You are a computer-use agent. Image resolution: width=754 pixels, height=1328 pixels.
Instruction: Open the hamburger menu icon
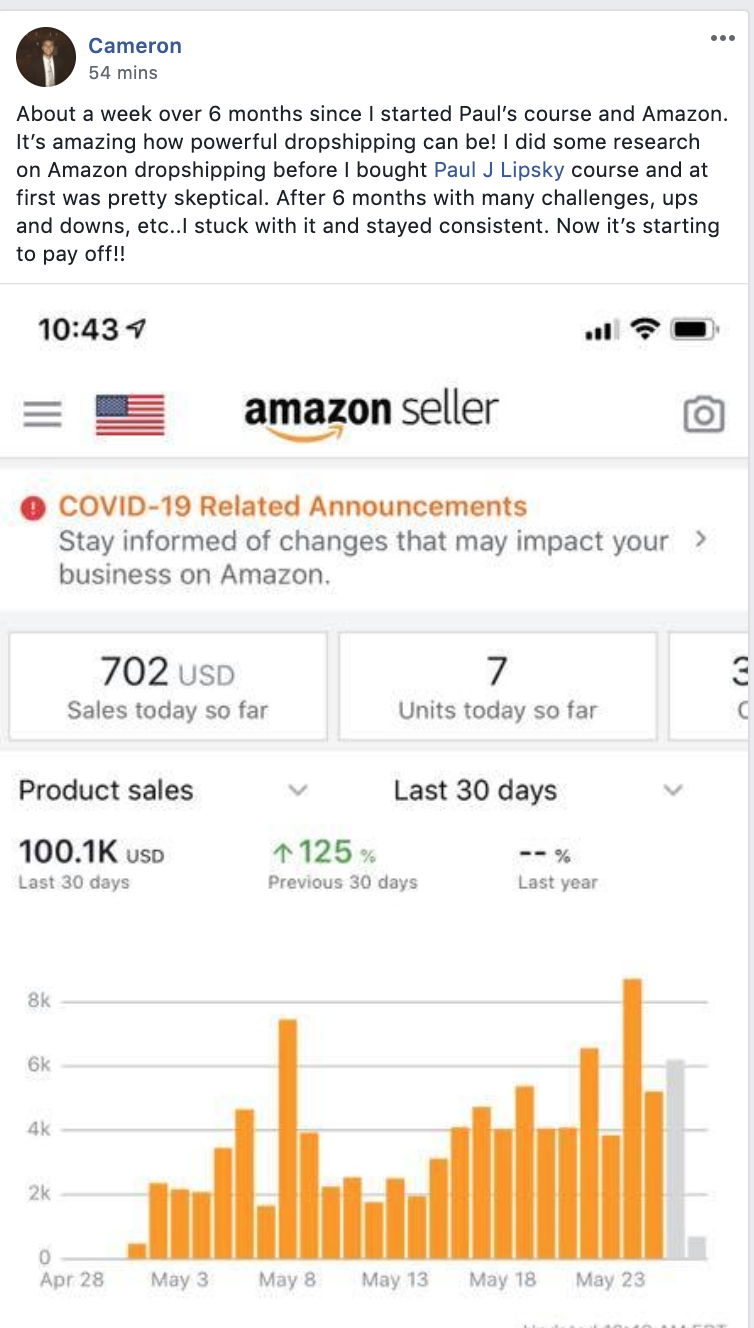click(x=42, y=413)
